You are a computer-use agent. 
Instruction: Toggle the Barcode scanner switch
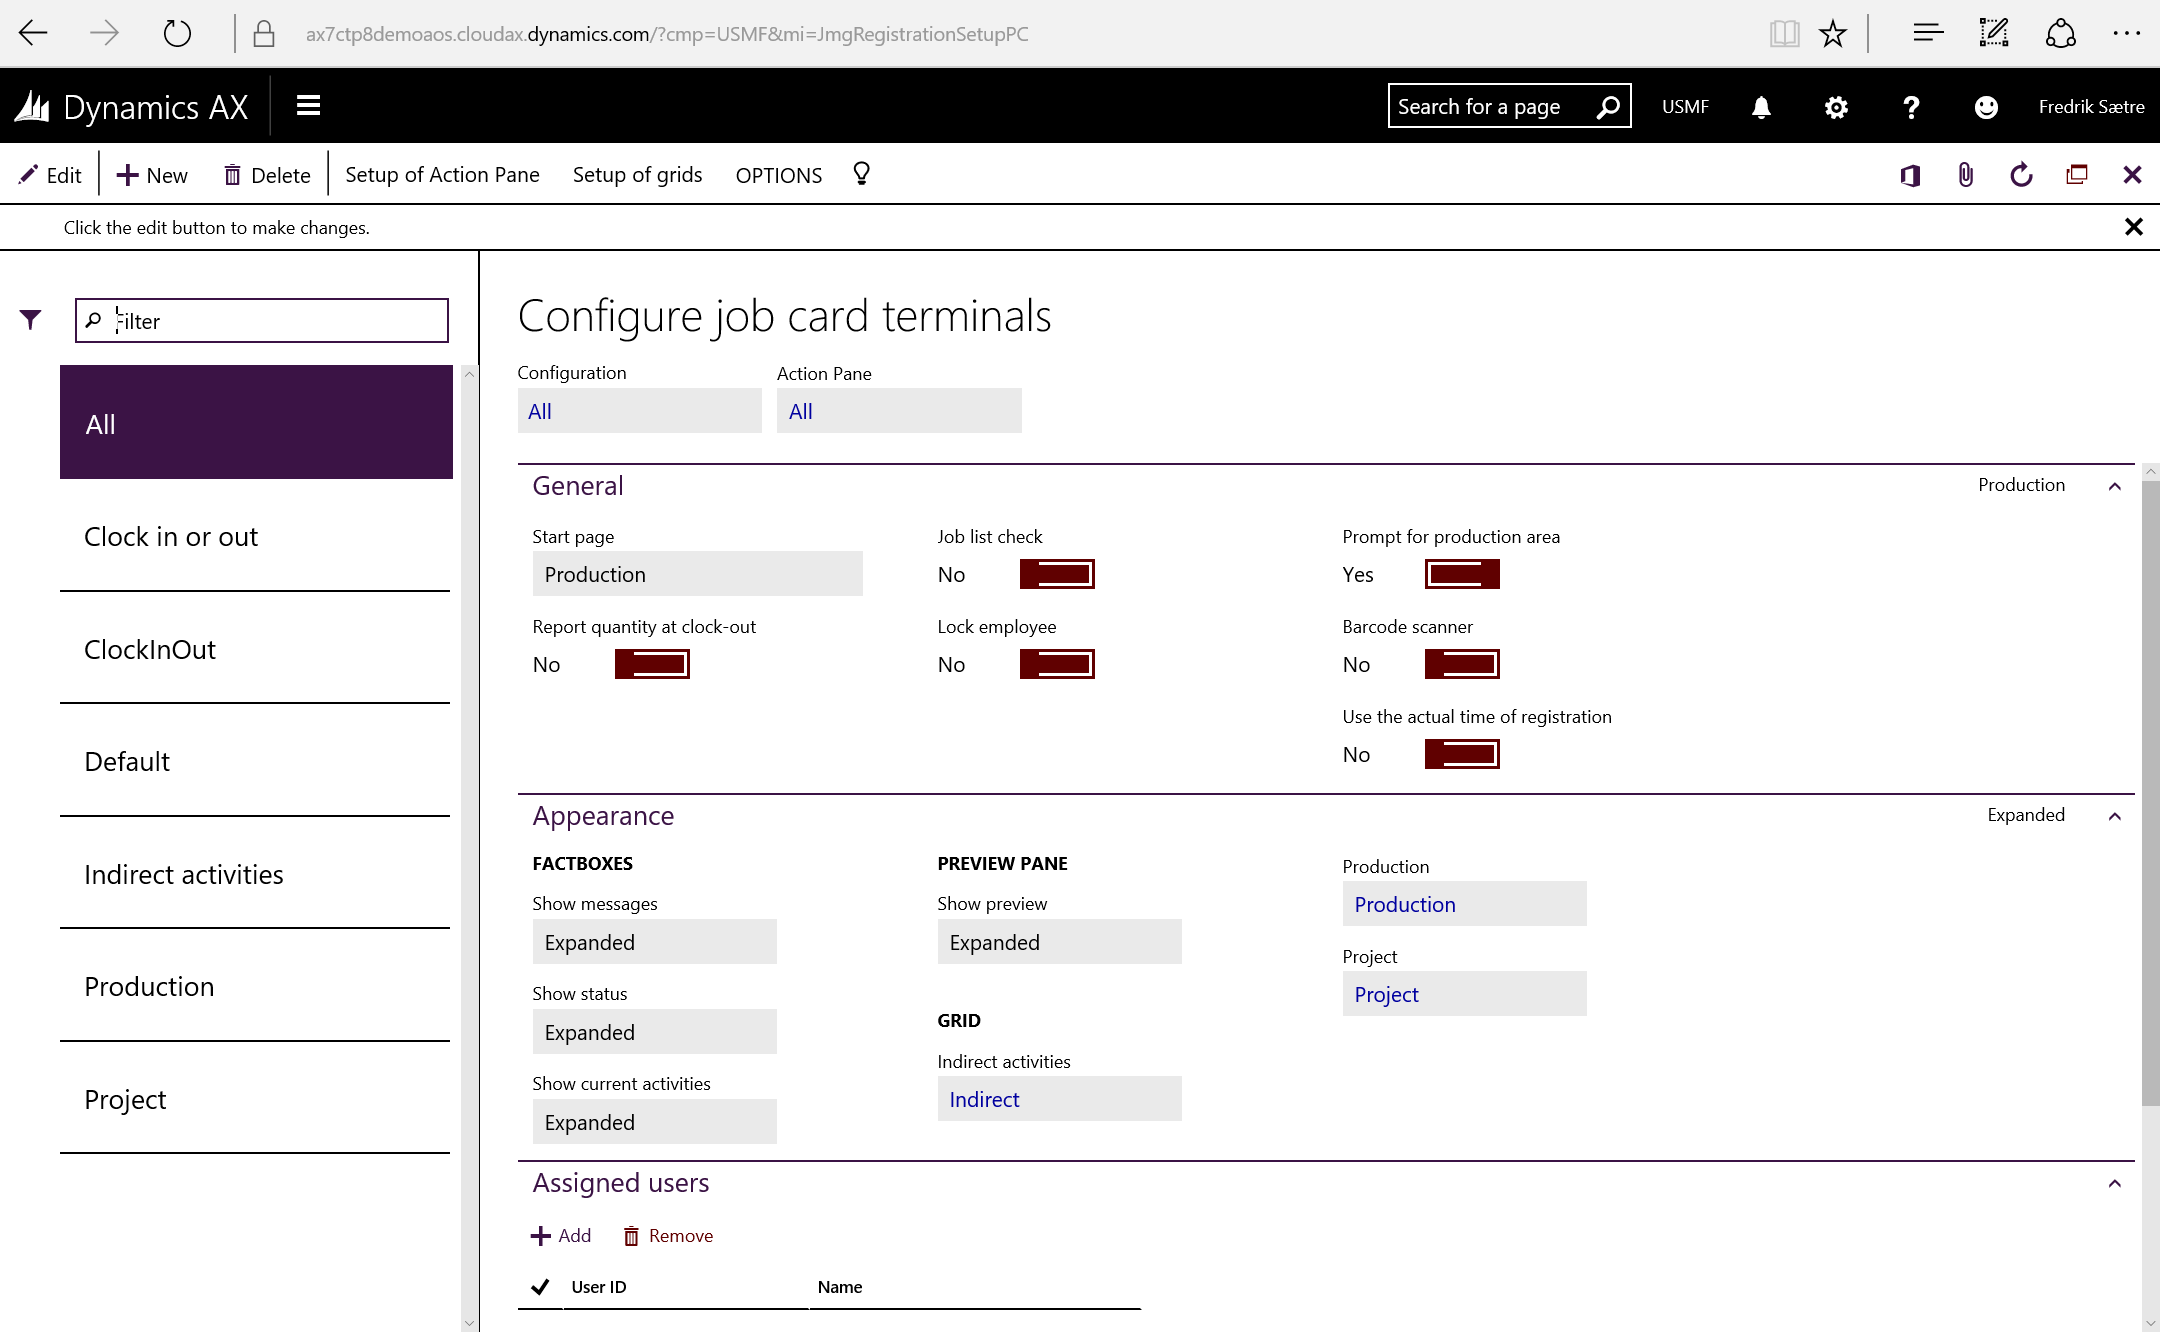pyautogui.click(x=1462, y=664)
